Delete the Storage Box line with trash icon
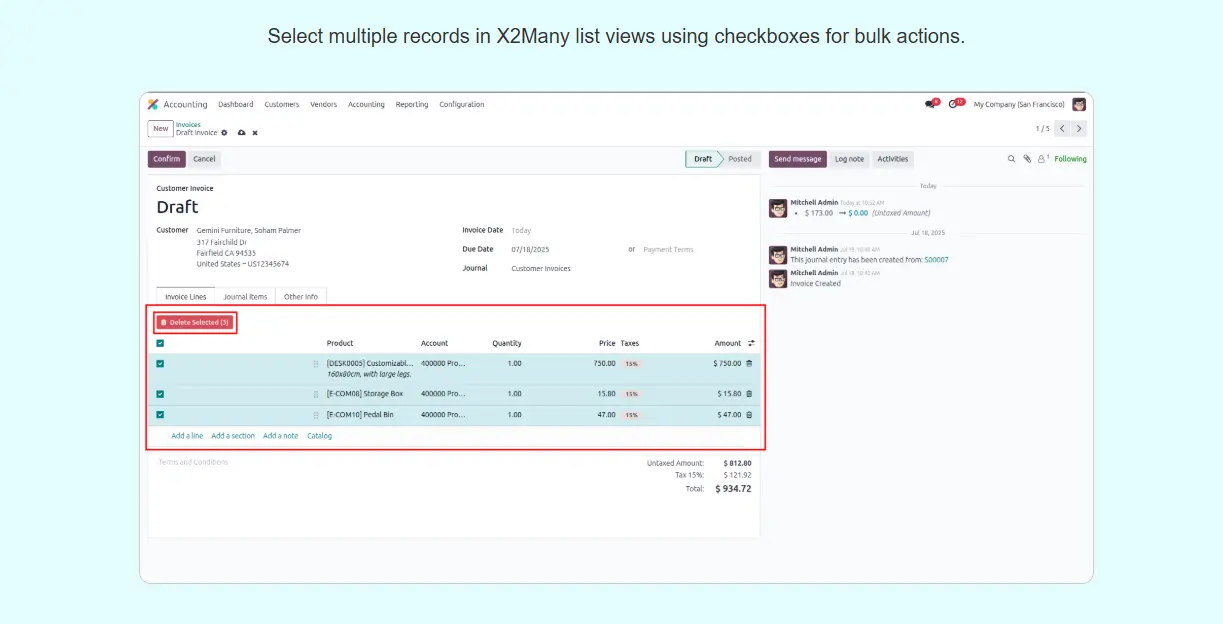 pos(749,394)
